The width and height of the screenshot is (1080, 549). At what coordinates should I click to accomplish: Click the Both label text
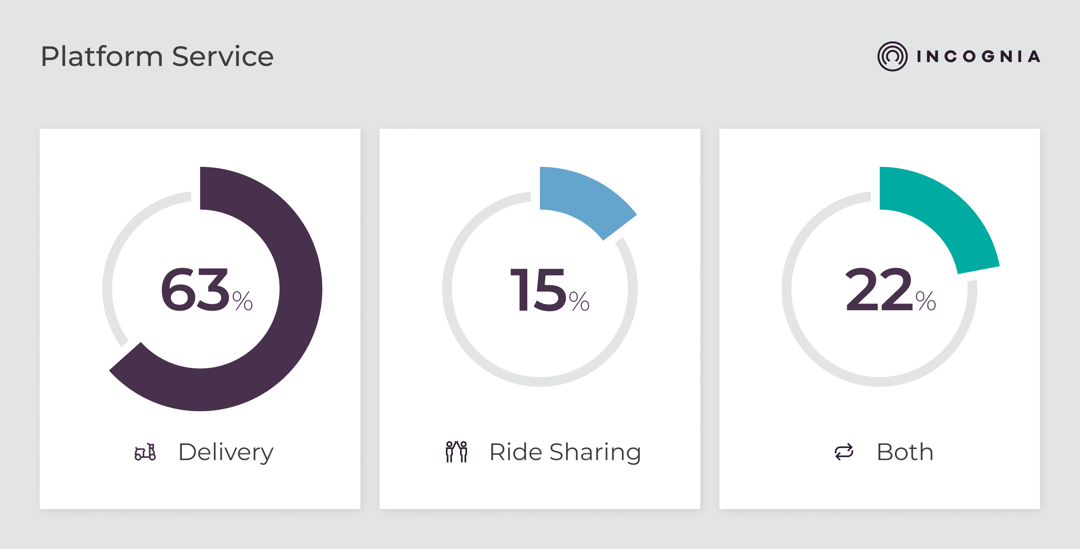coord(905,452)
